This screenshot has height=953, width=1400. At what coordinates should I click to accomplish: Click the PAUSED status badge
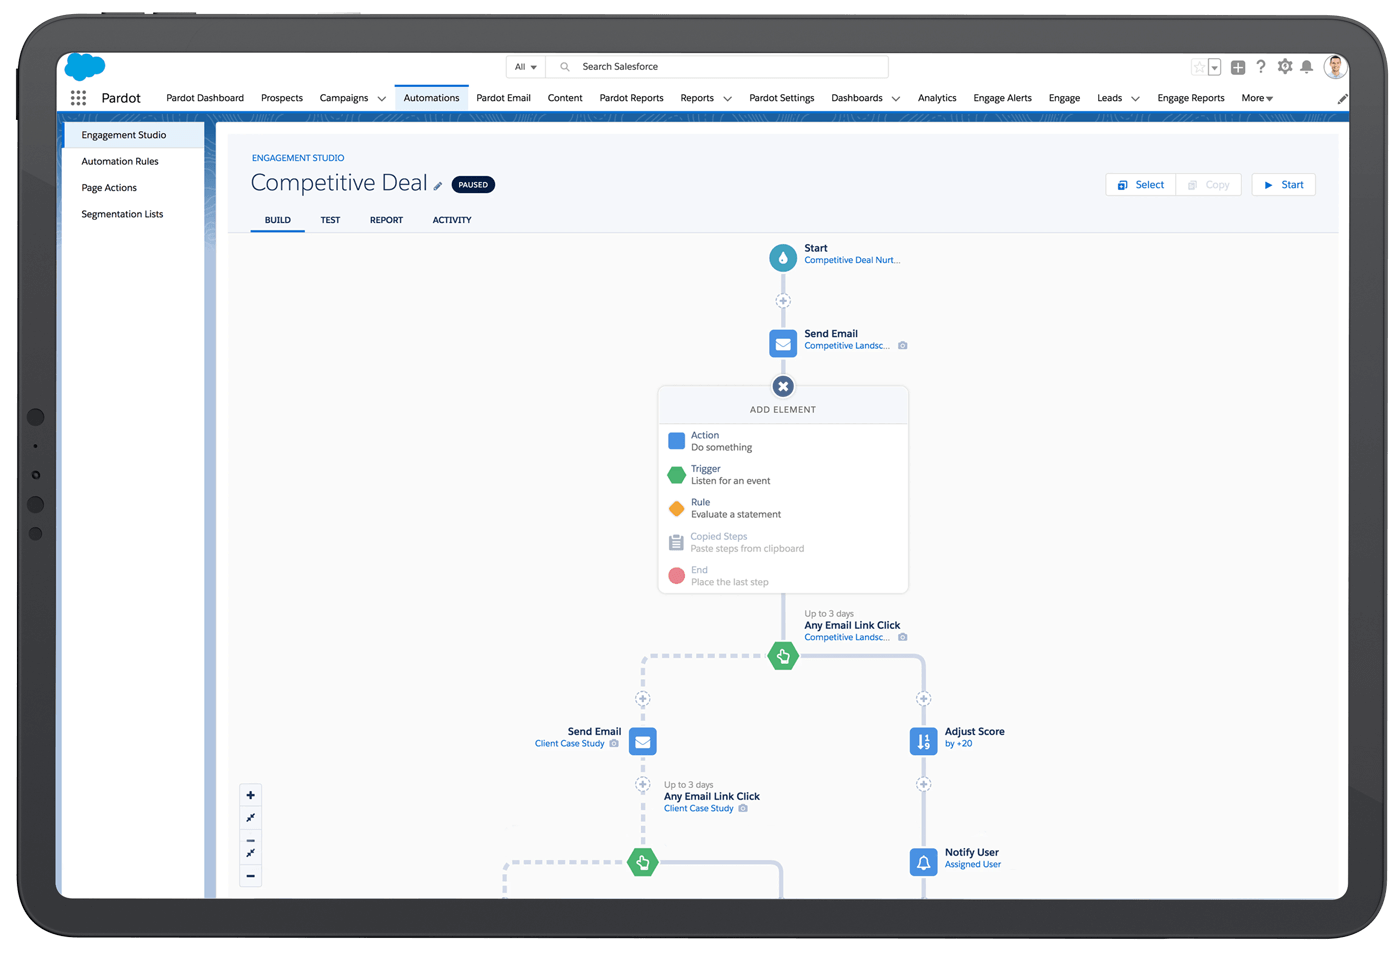(473, 185)
